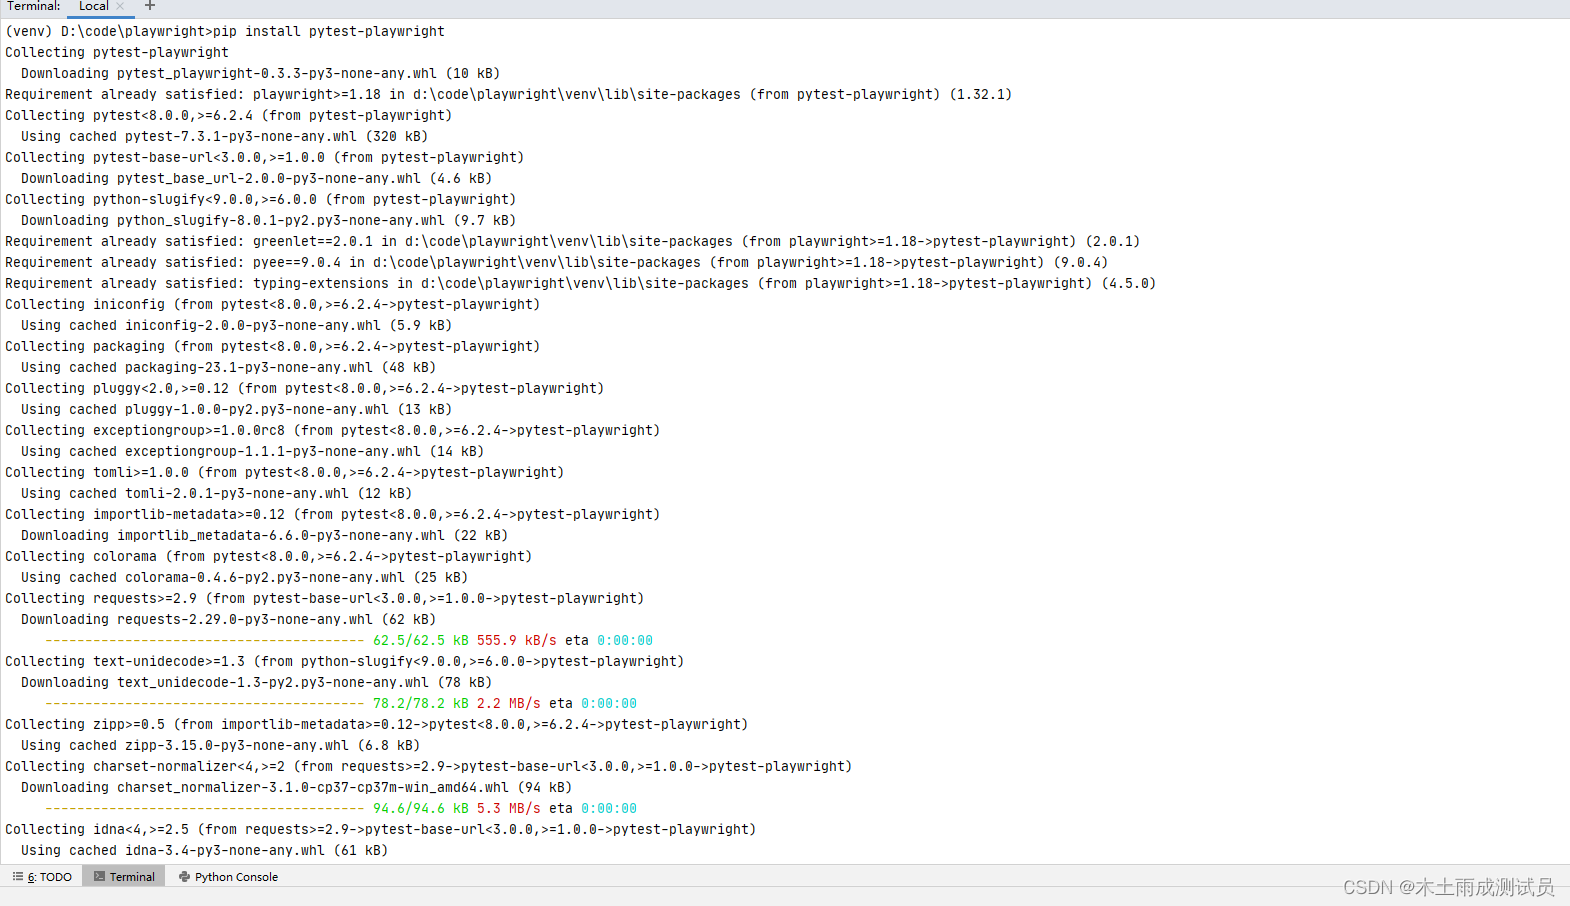1570x906 pixels.
Task: Click the 94.6/94.6 kB progress bar
Action: (205, 808)
